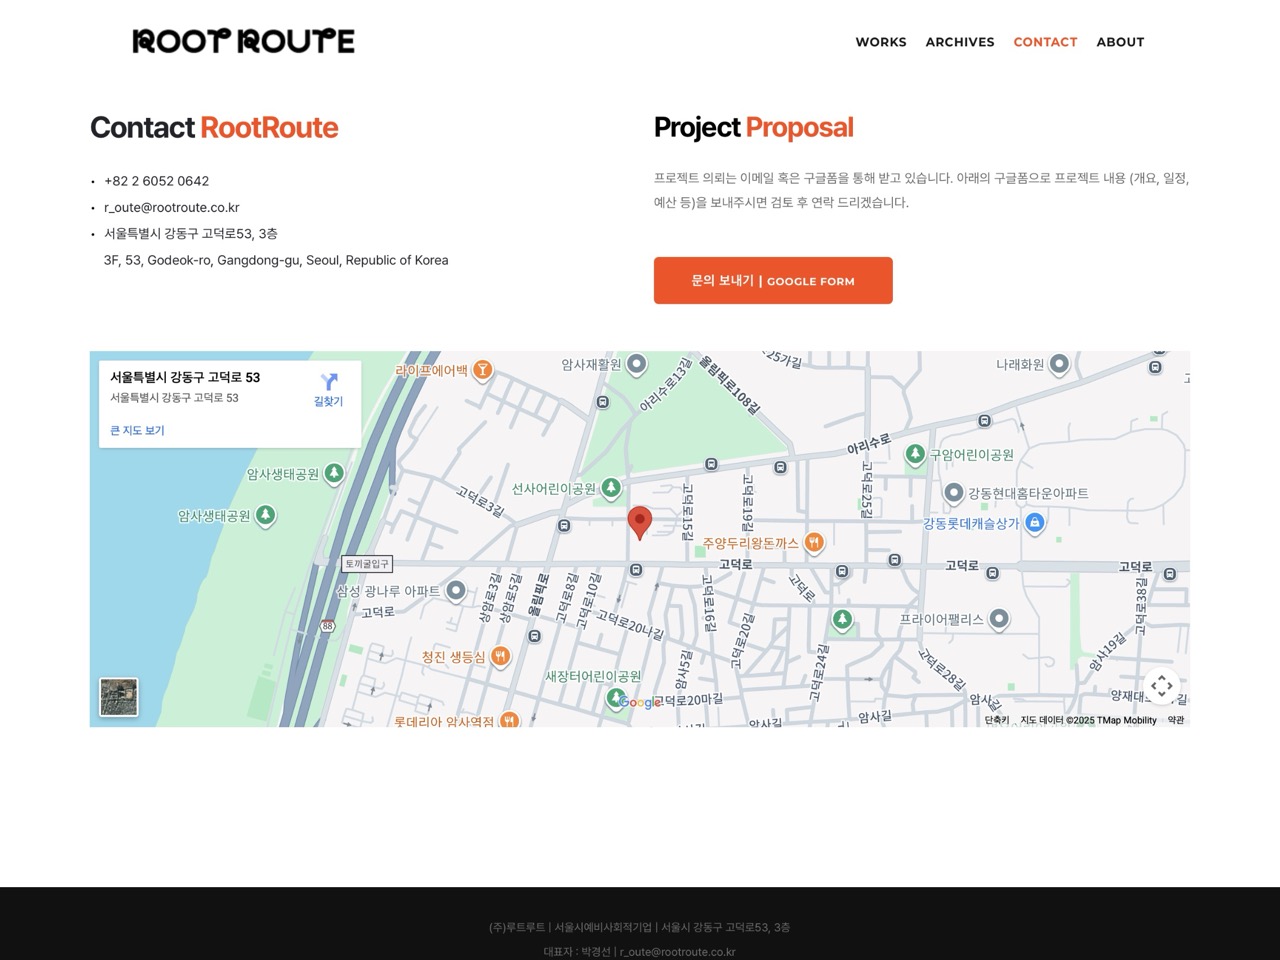Click 구암어린이공원 park marker icon

click(x=915, y=454)
